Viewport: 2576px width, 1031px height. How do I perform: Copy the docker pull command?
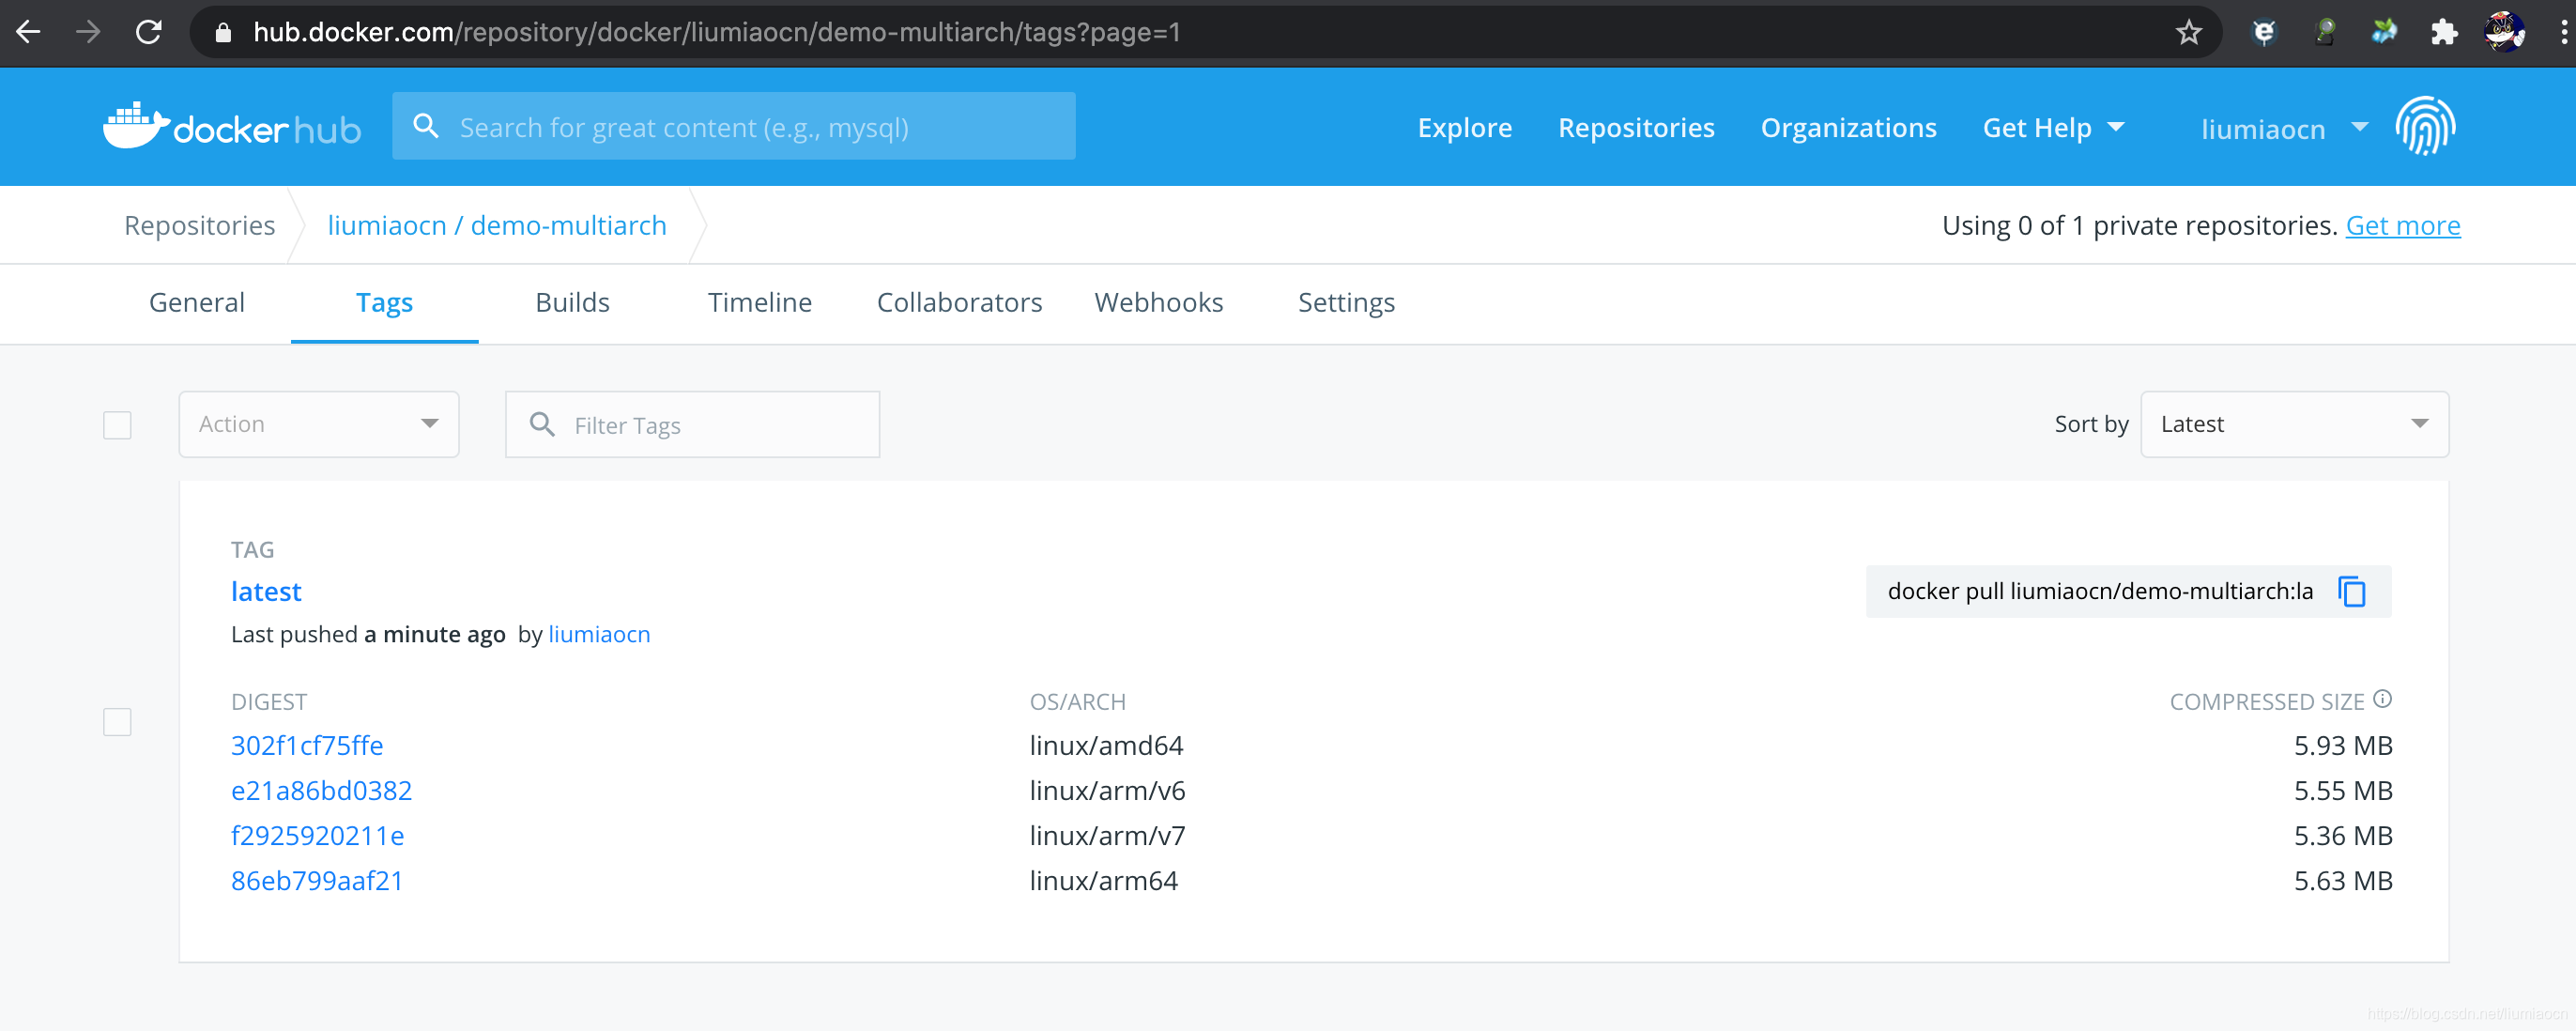(2351, 591)
